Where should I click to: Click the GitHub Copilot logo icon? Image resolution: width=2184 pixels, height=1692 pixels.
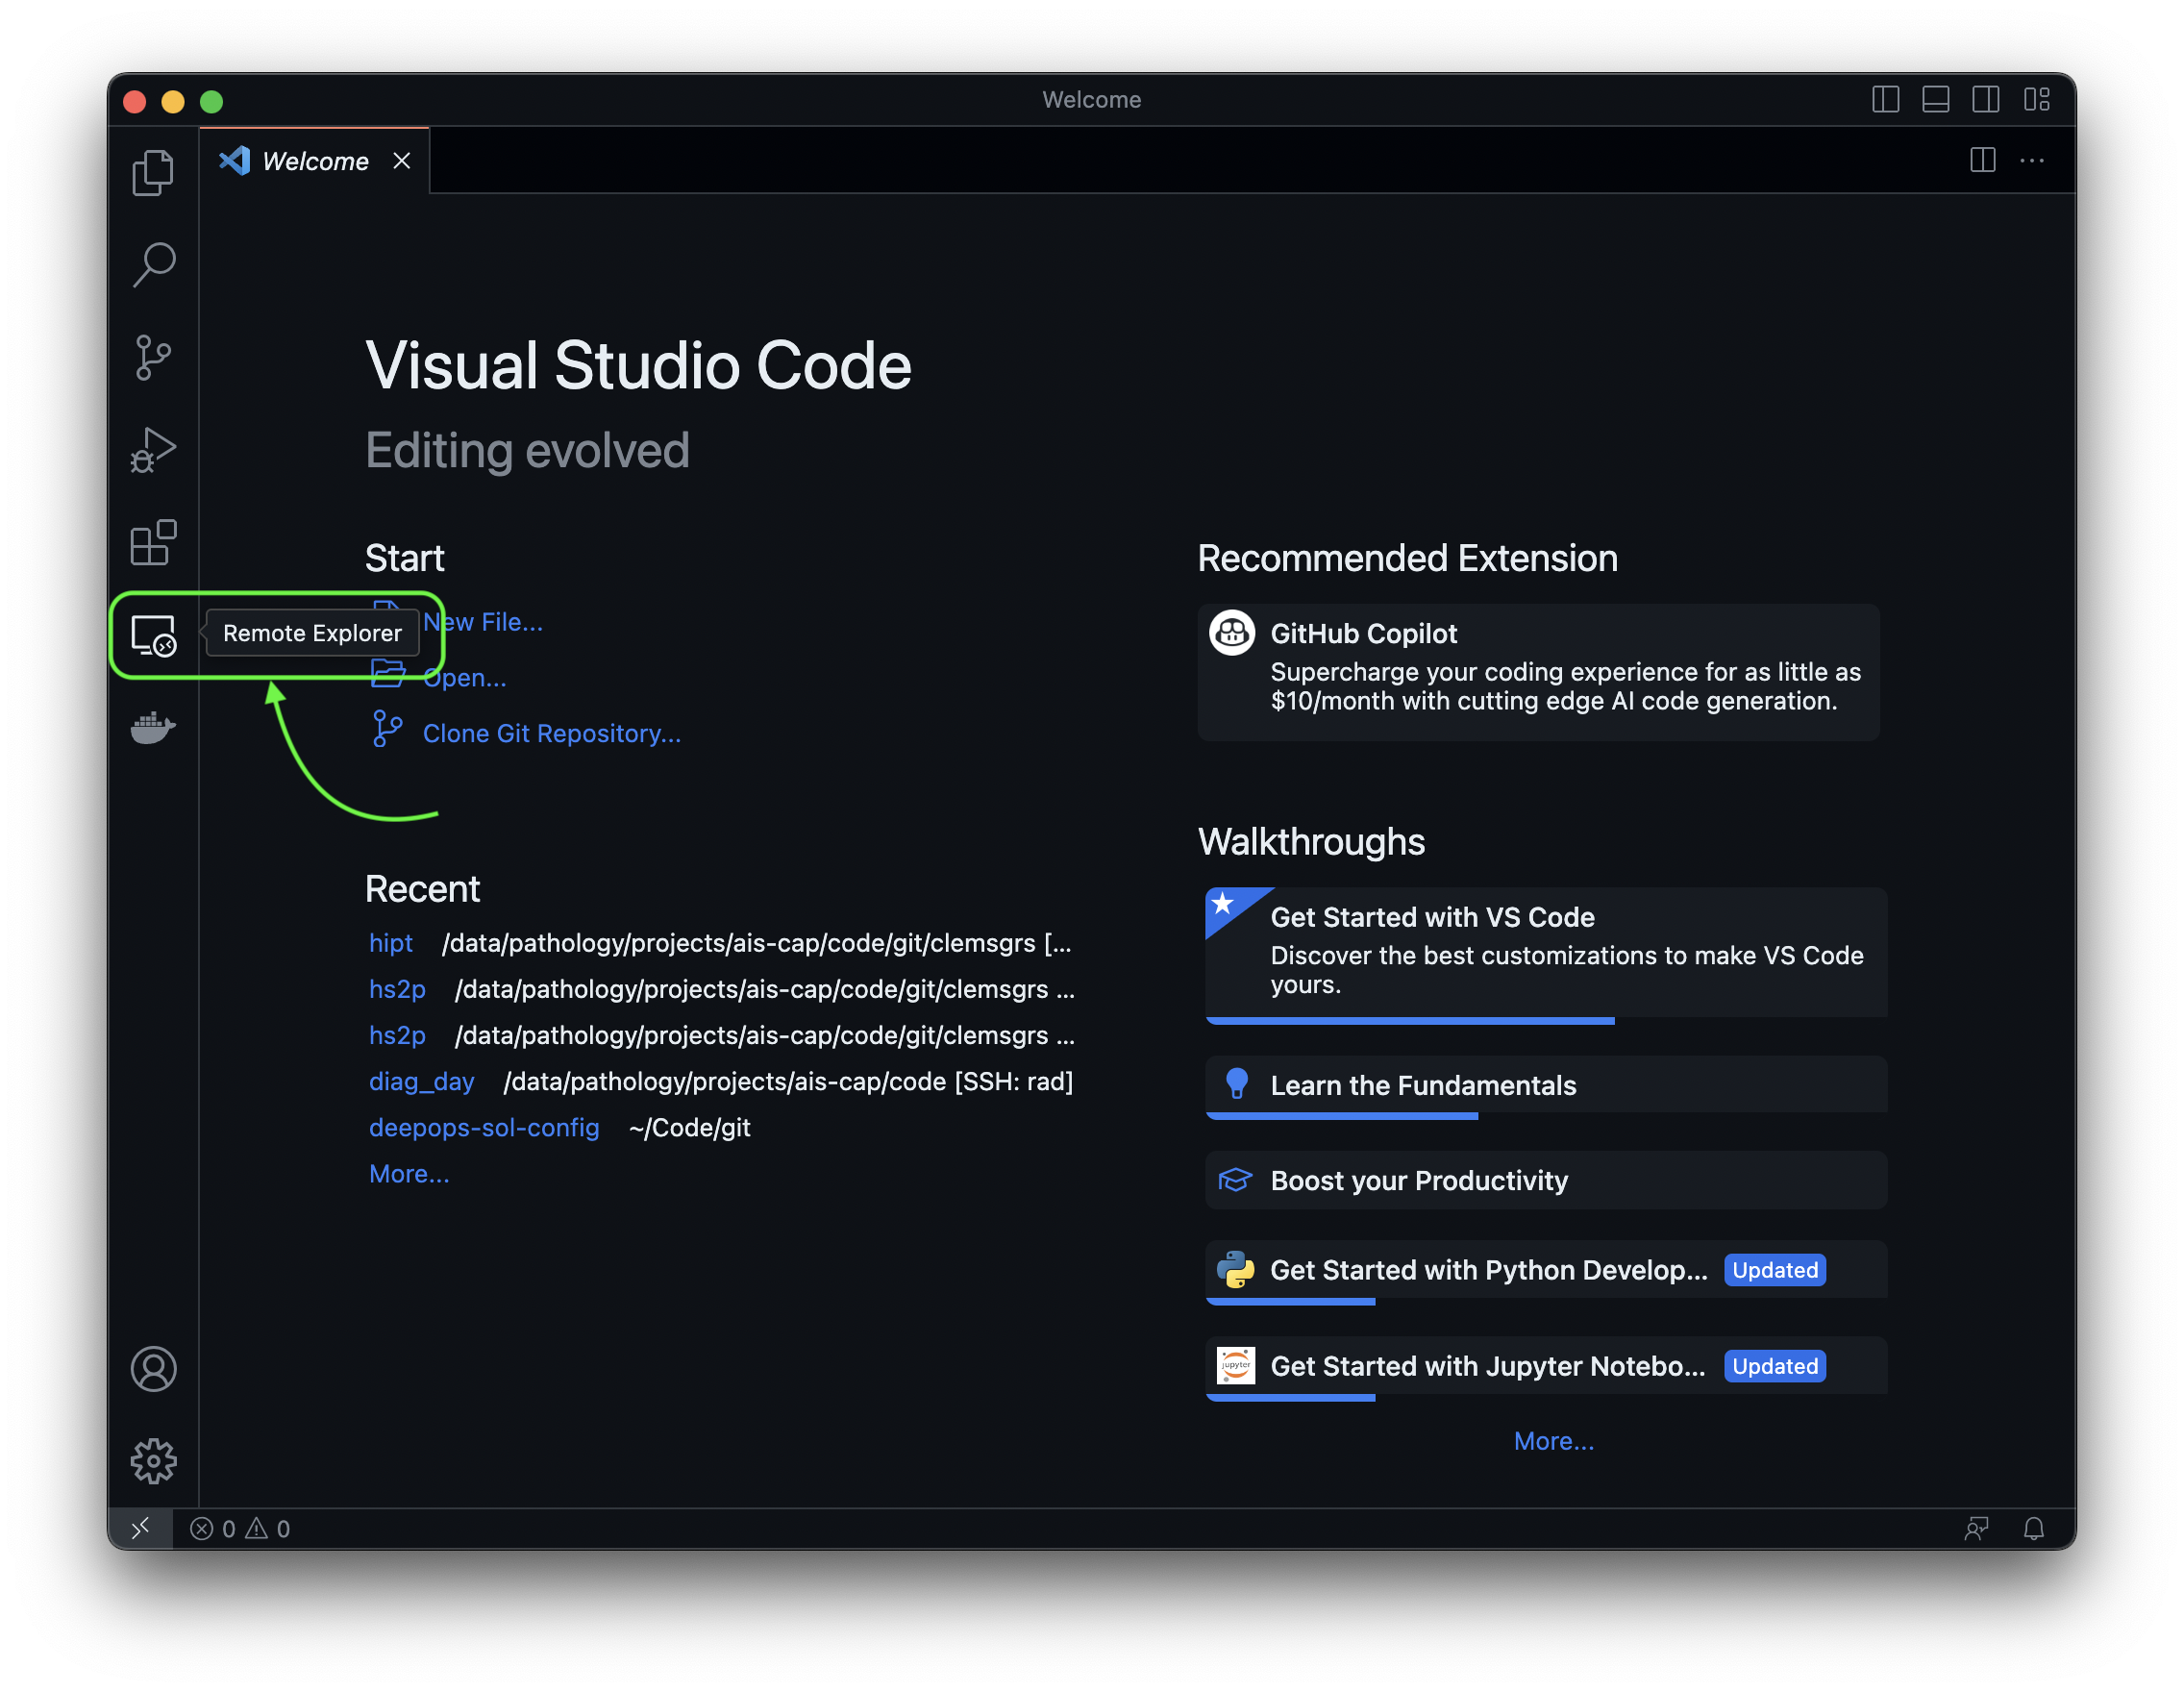1231,633
